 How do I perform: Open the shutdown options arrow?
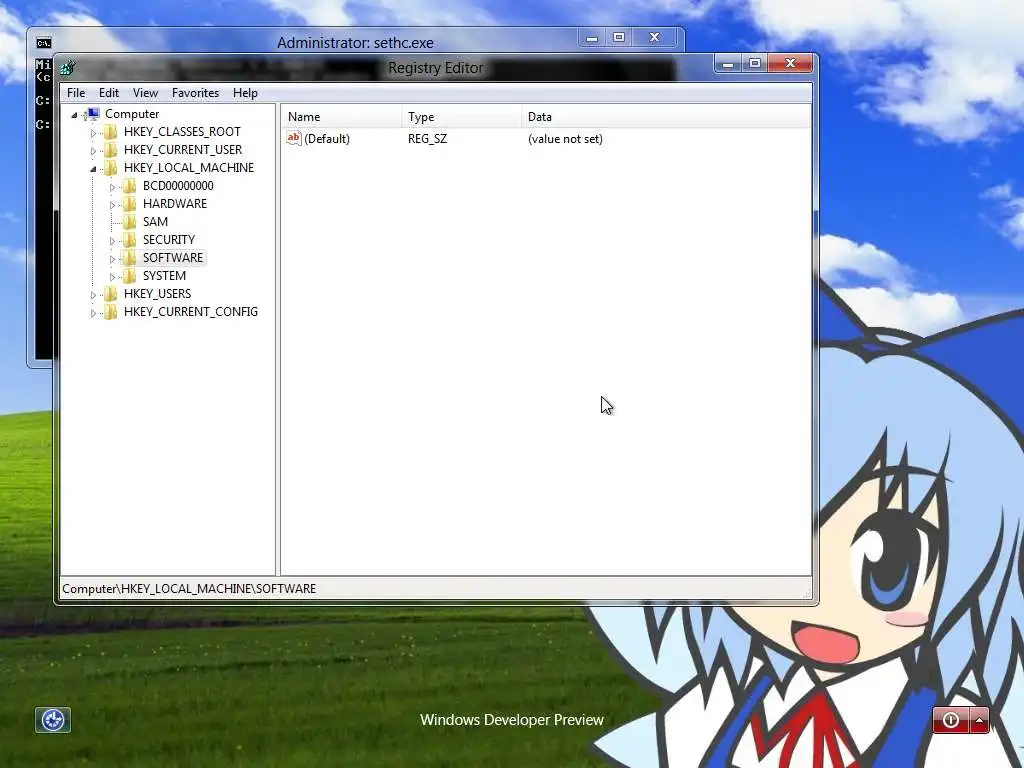point(979,720)
